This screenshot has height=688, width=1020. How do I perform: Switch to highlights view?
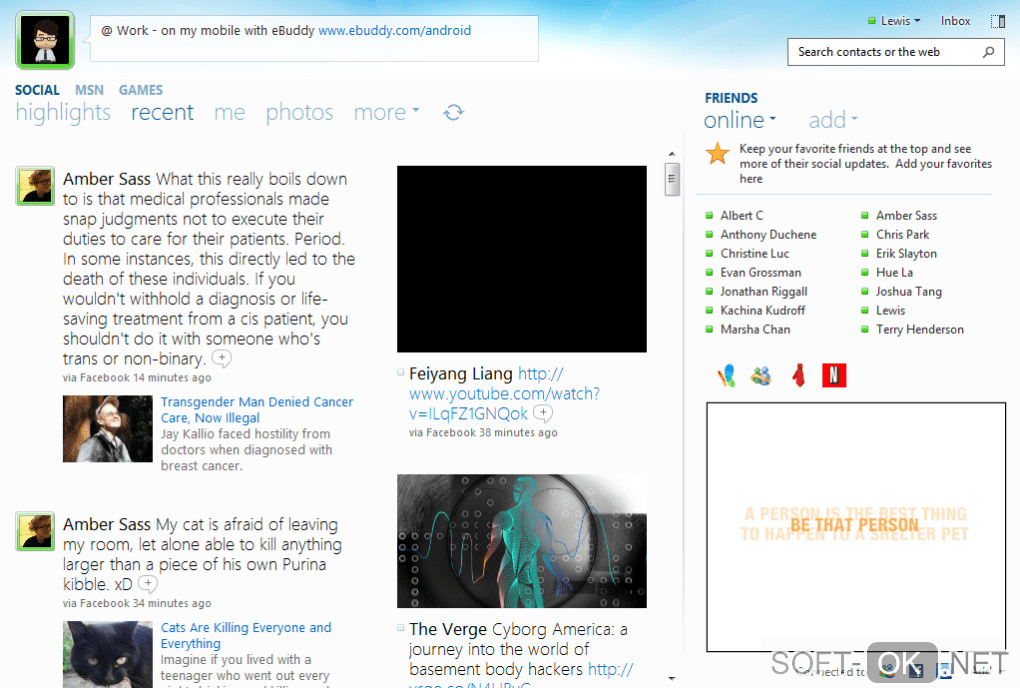(63, 112)
